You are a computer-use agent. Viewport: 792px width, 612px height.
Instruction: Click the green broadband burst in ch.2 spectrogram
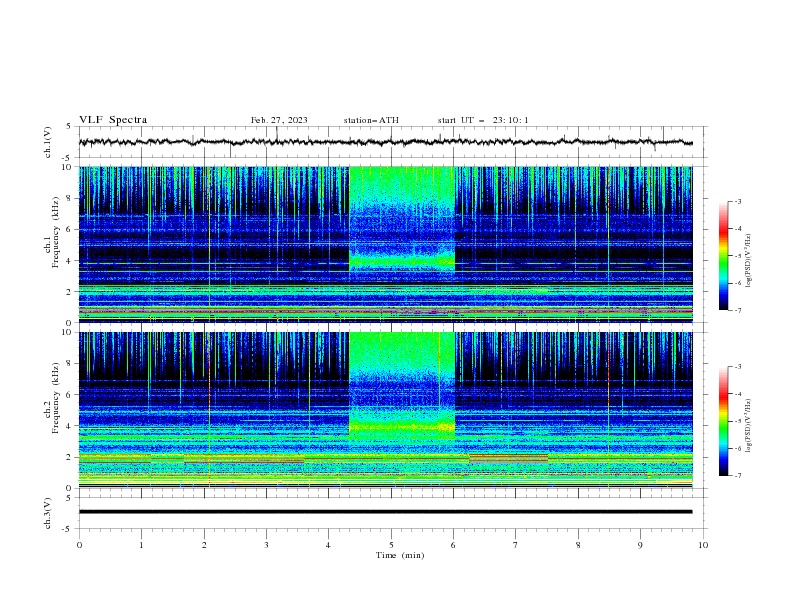(402, 384)
